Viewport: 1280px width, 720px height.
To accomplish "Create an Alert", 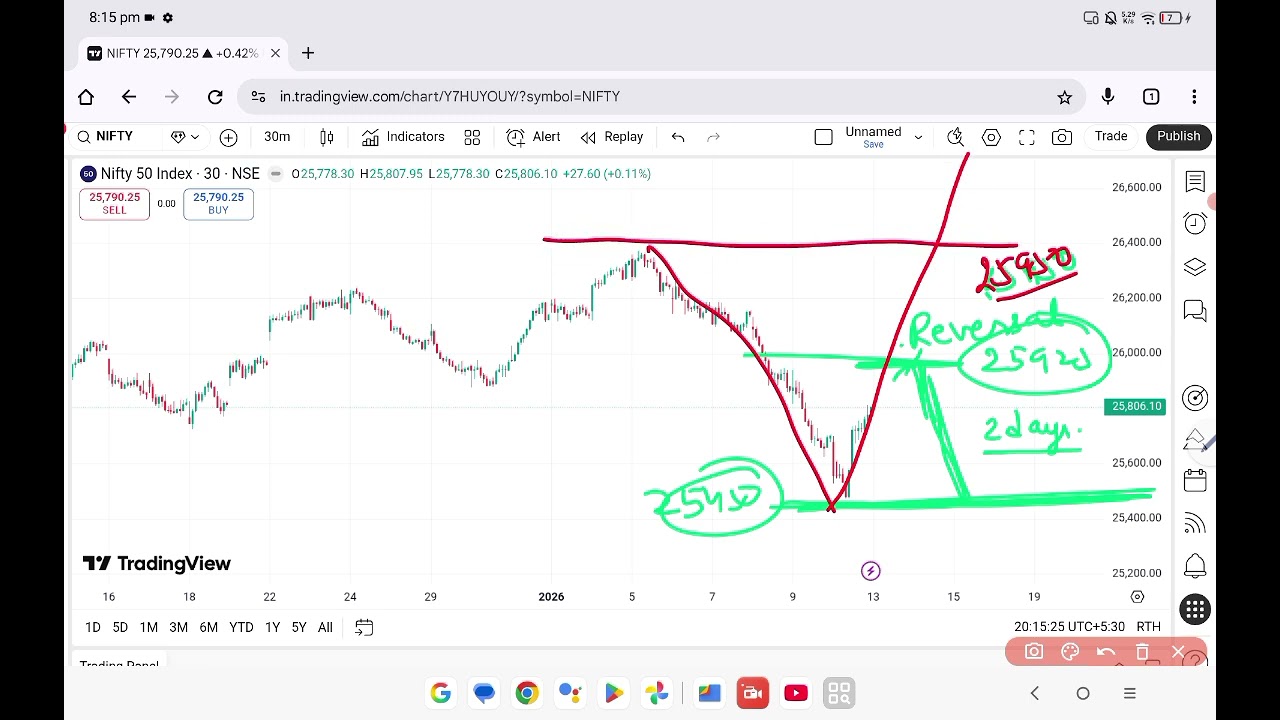I will pyautogui.click(x=534, y=137).
